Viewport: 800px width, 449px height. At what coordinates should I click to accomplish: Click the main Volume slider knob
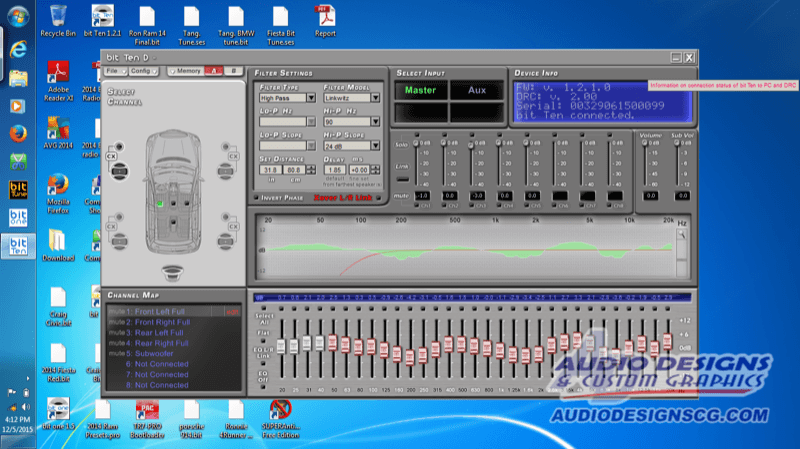click(645, 143)
